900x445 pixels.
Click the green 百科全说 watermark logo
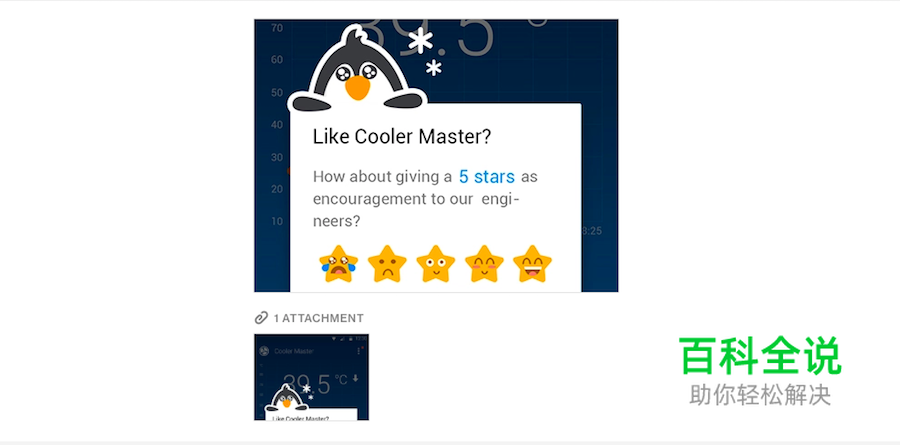click(760, 356)
